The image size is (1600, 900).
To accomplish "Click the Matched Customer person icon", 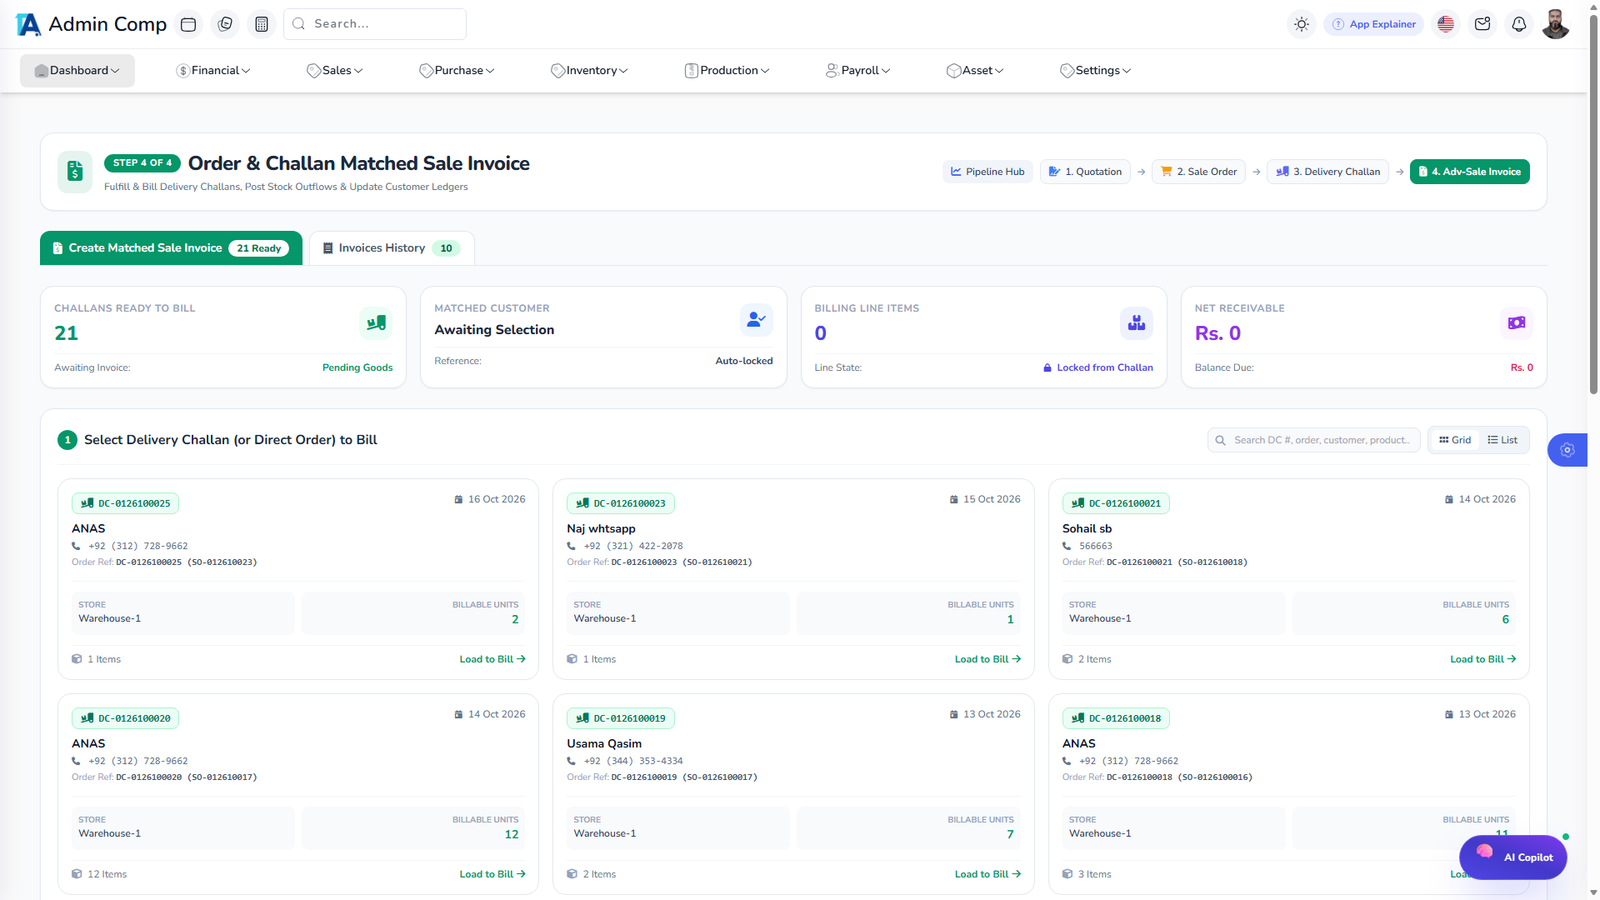I will 756,320.
